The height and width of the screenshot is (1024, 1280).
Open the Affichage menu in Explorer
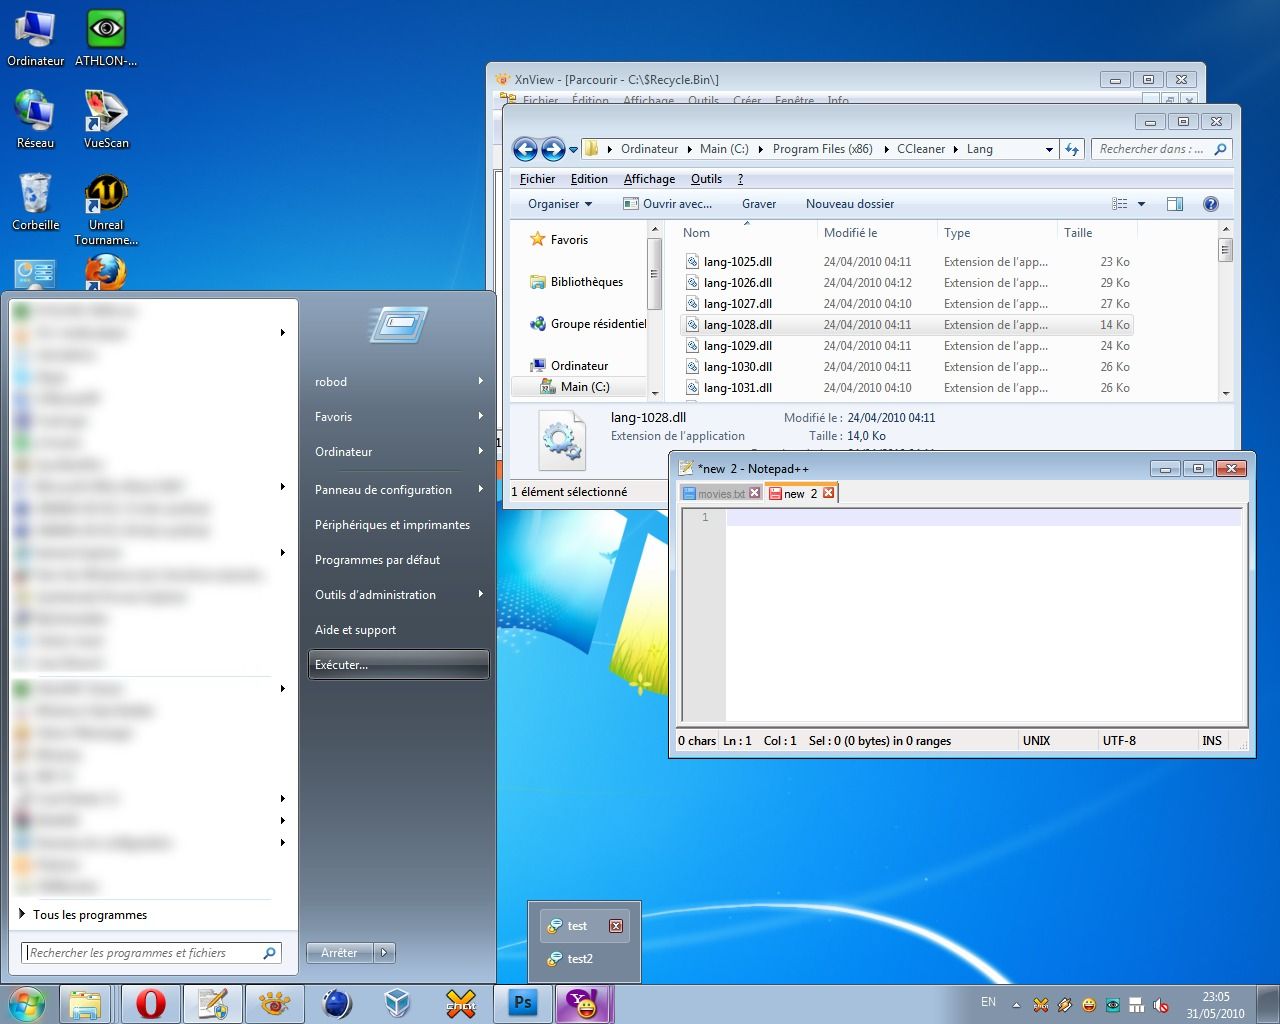[649, 179]
